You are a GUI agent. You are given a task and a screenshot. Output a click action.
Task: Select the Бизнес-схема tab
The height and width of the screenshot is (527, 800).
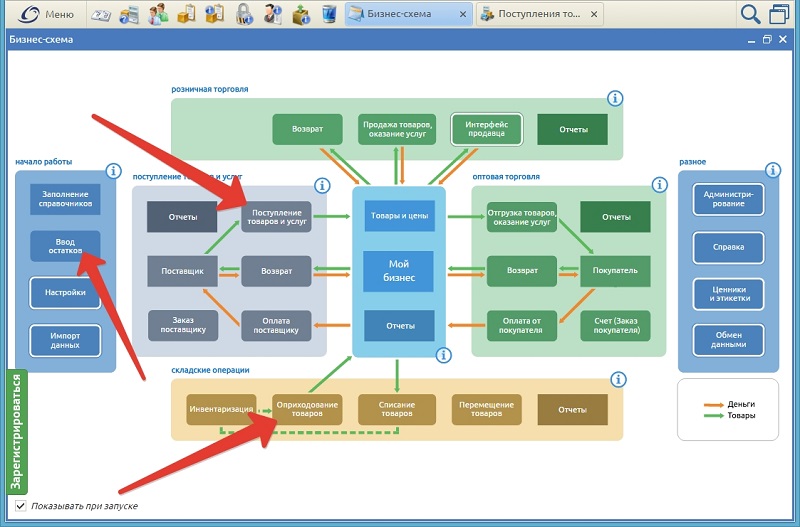tap(400, 14)
